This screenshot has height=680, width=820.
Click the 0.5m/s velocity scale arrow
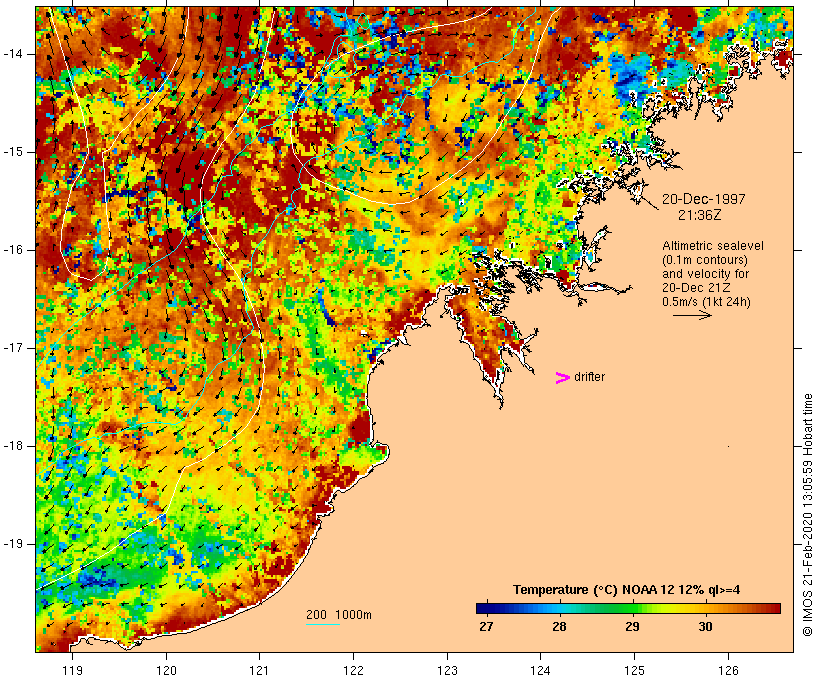[692, 315]
